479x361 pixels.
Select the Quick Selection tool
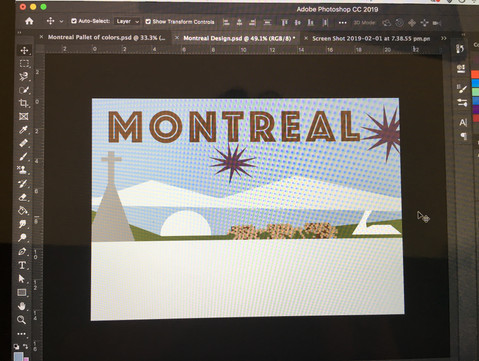point(24,90)
